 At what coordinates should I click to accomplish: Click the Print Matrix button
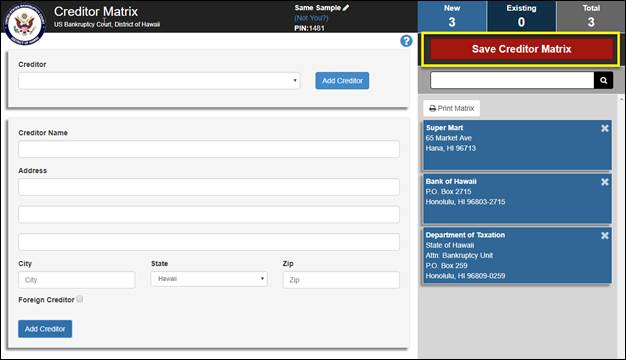click(452, 108)
